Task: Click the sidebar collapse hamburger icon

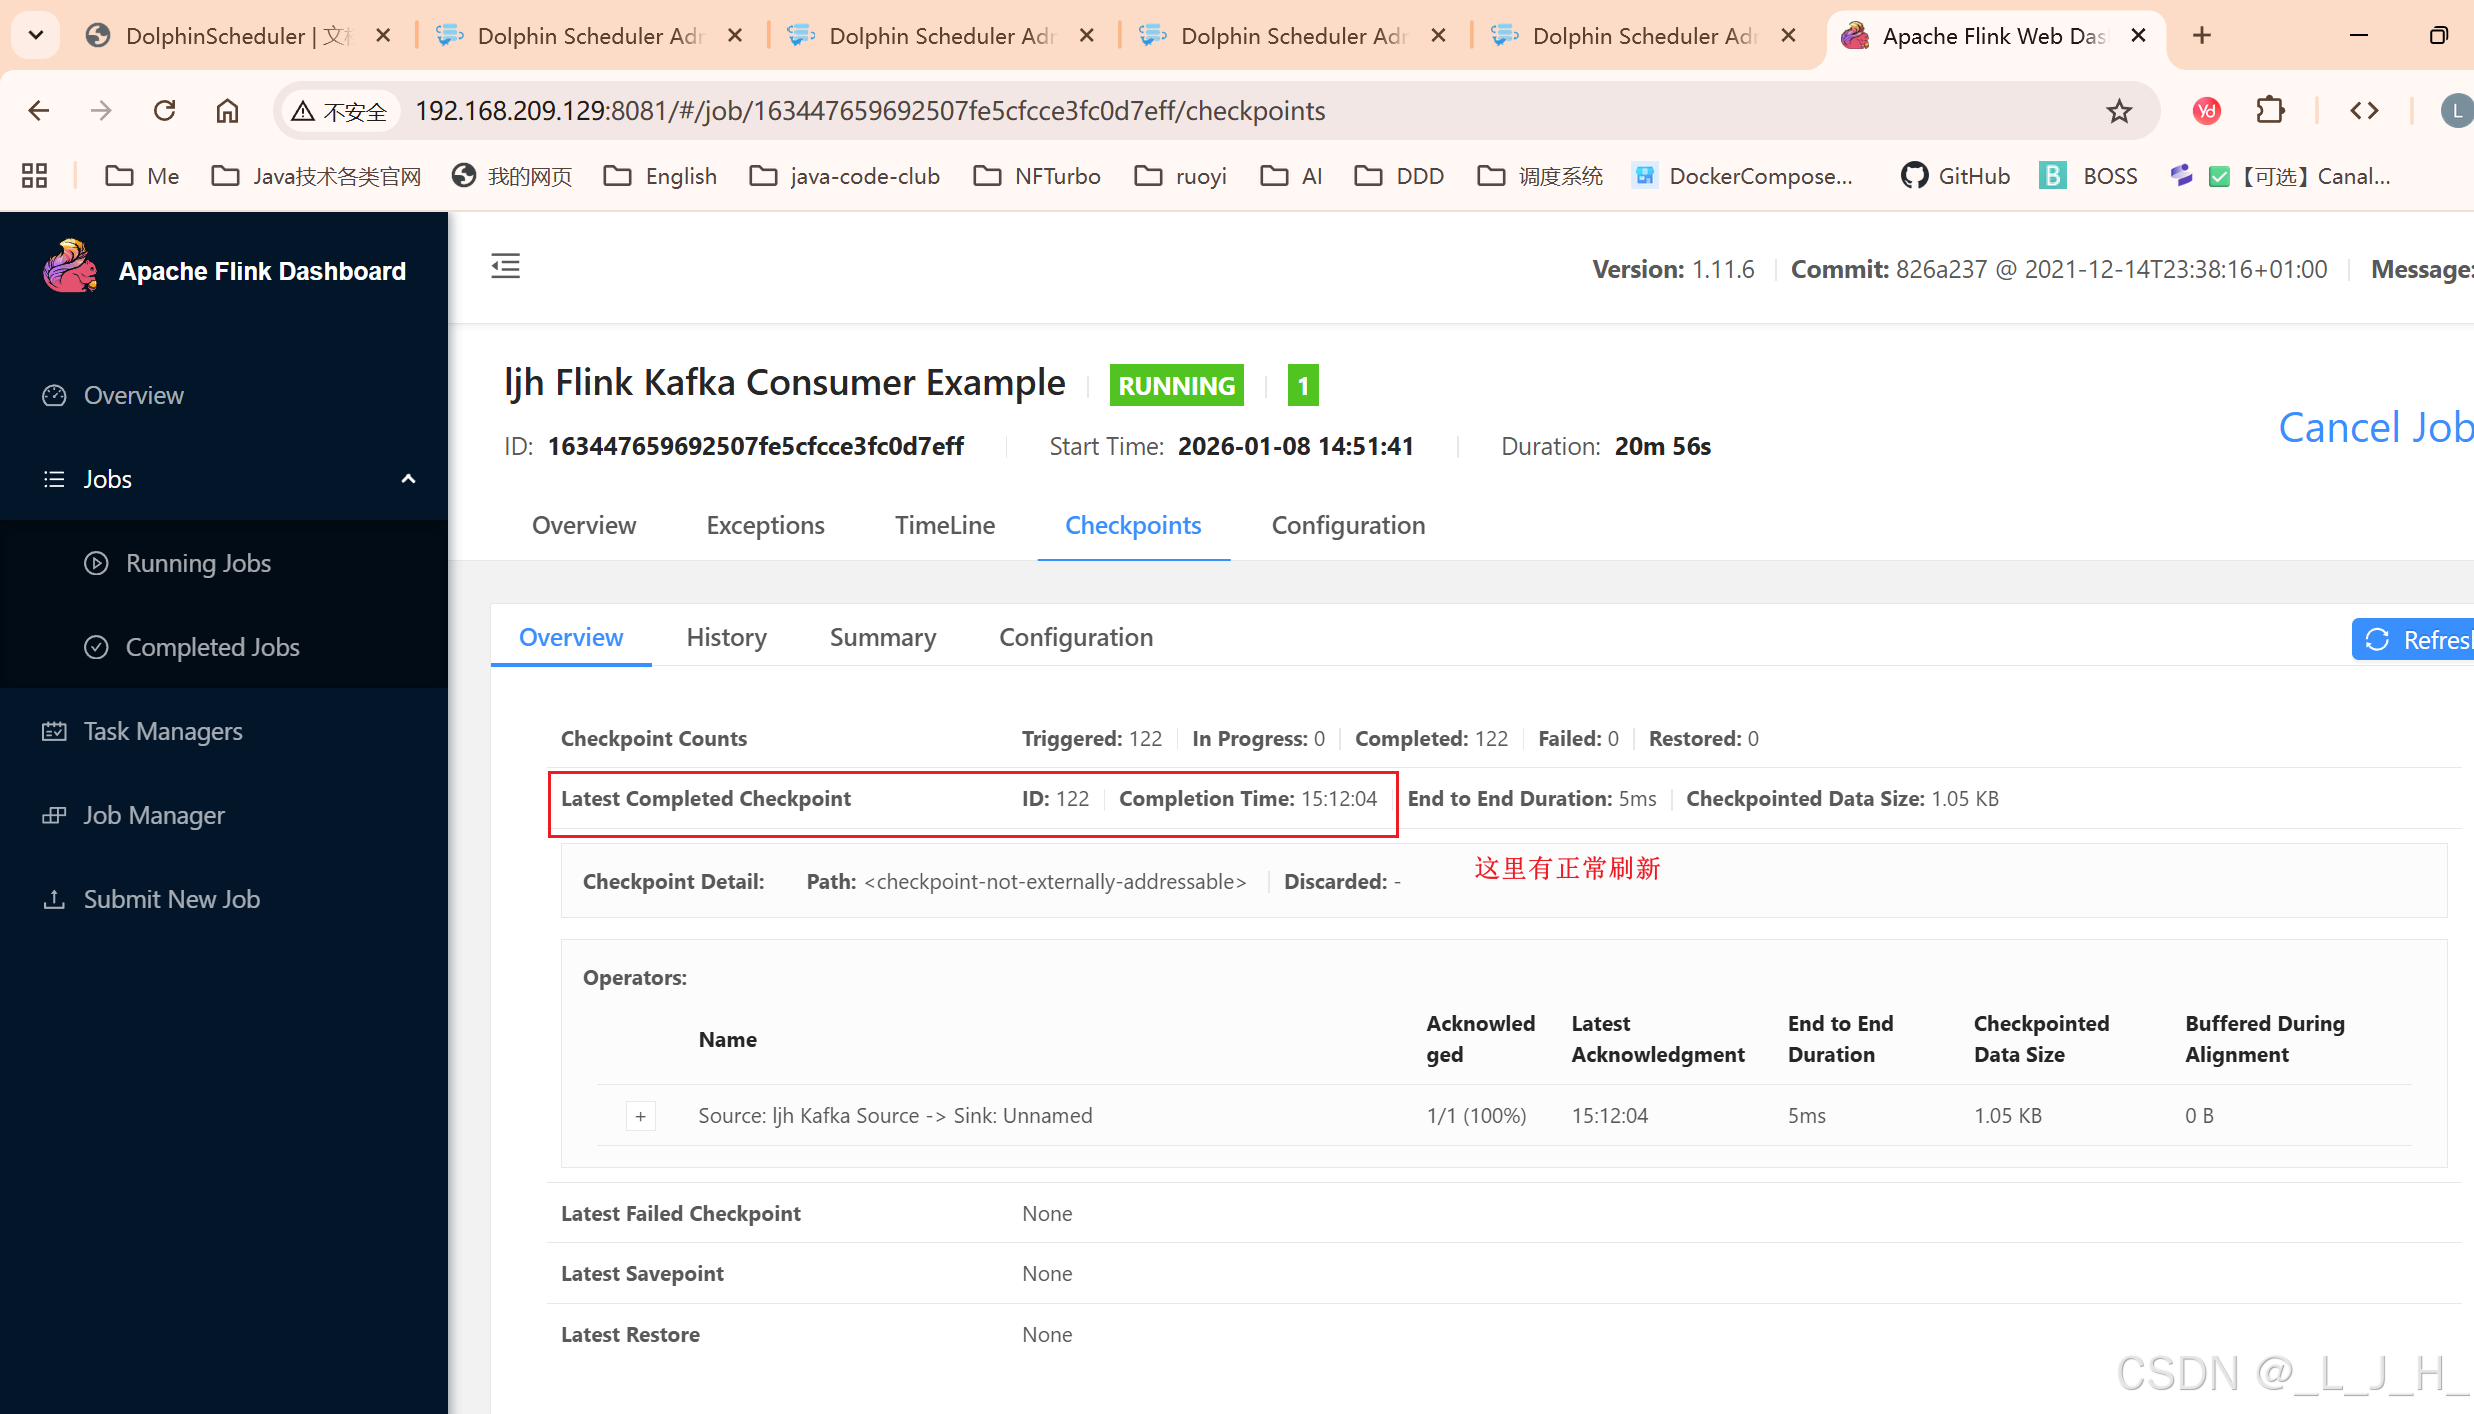Action: [505, 266]
